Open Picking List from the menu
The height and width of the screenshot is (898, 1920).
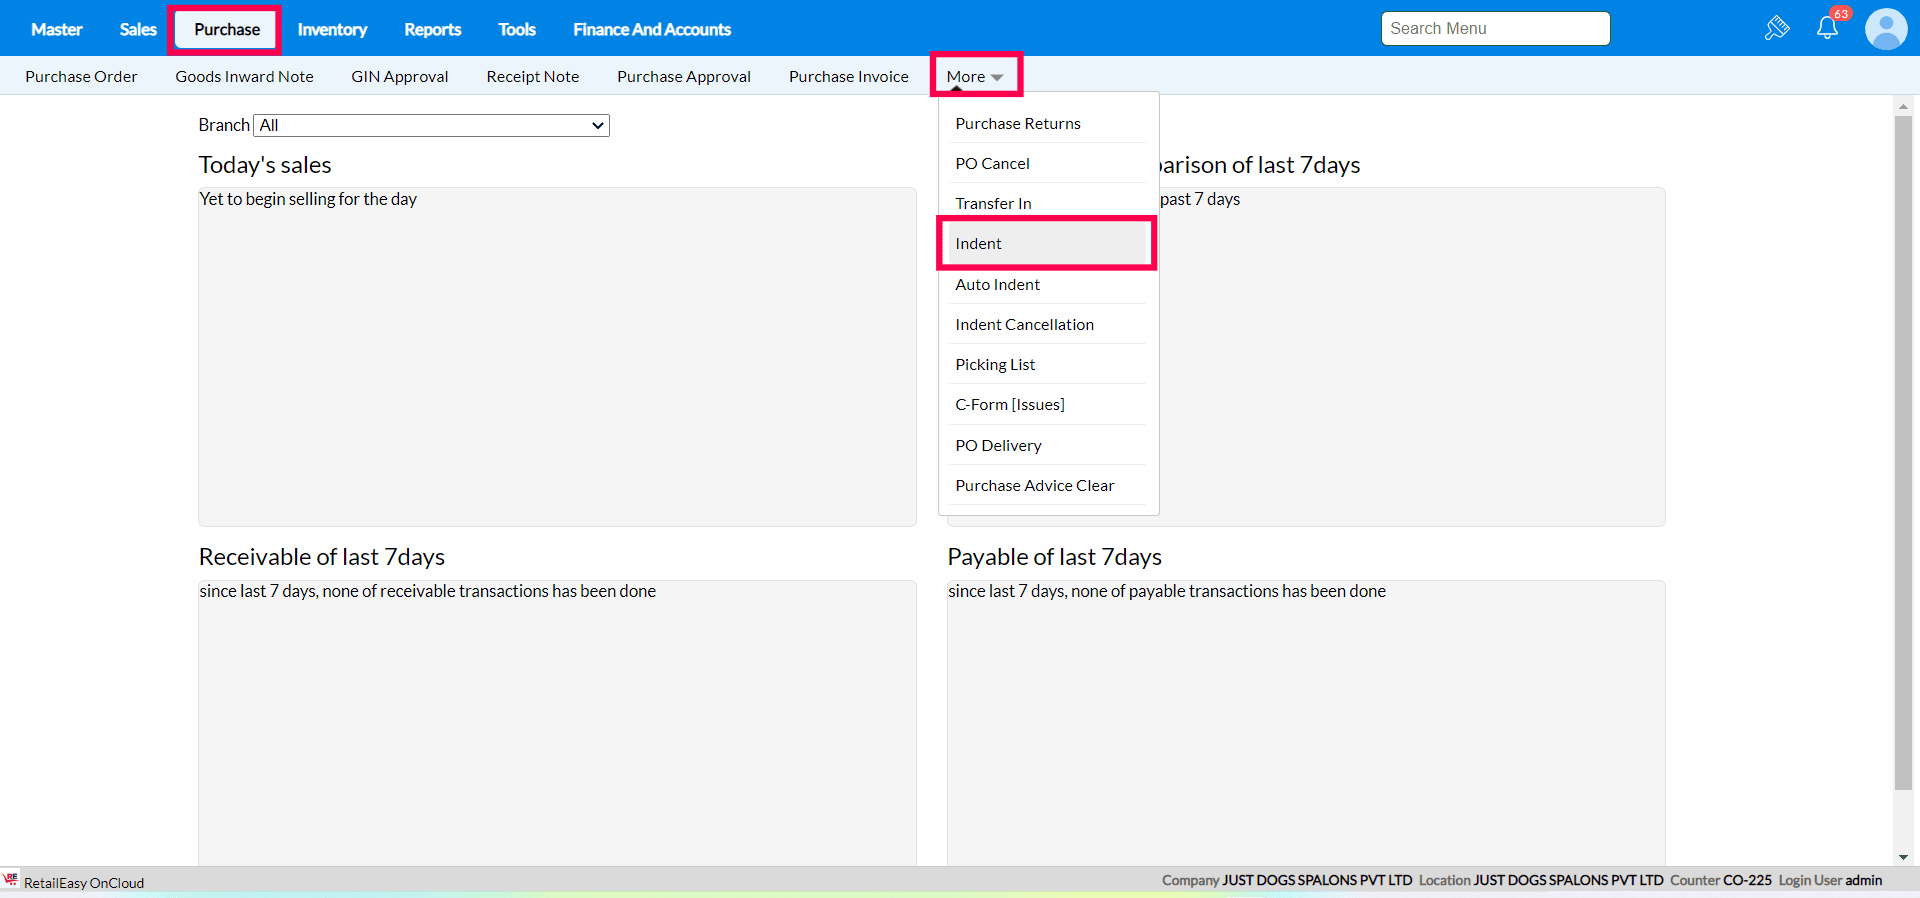tap(995, 365)
